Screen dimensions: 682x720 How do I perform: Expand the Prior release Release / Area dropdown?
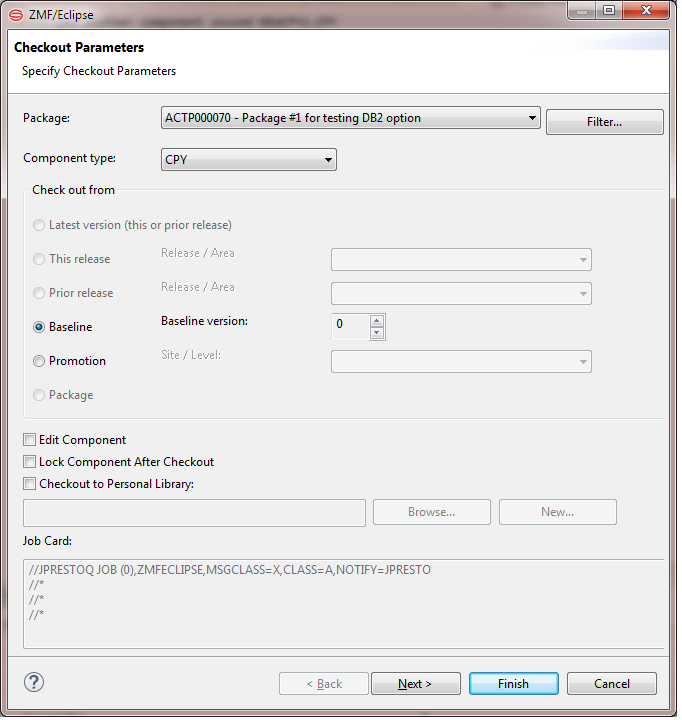pyautogui.click(x=461, y=293)
